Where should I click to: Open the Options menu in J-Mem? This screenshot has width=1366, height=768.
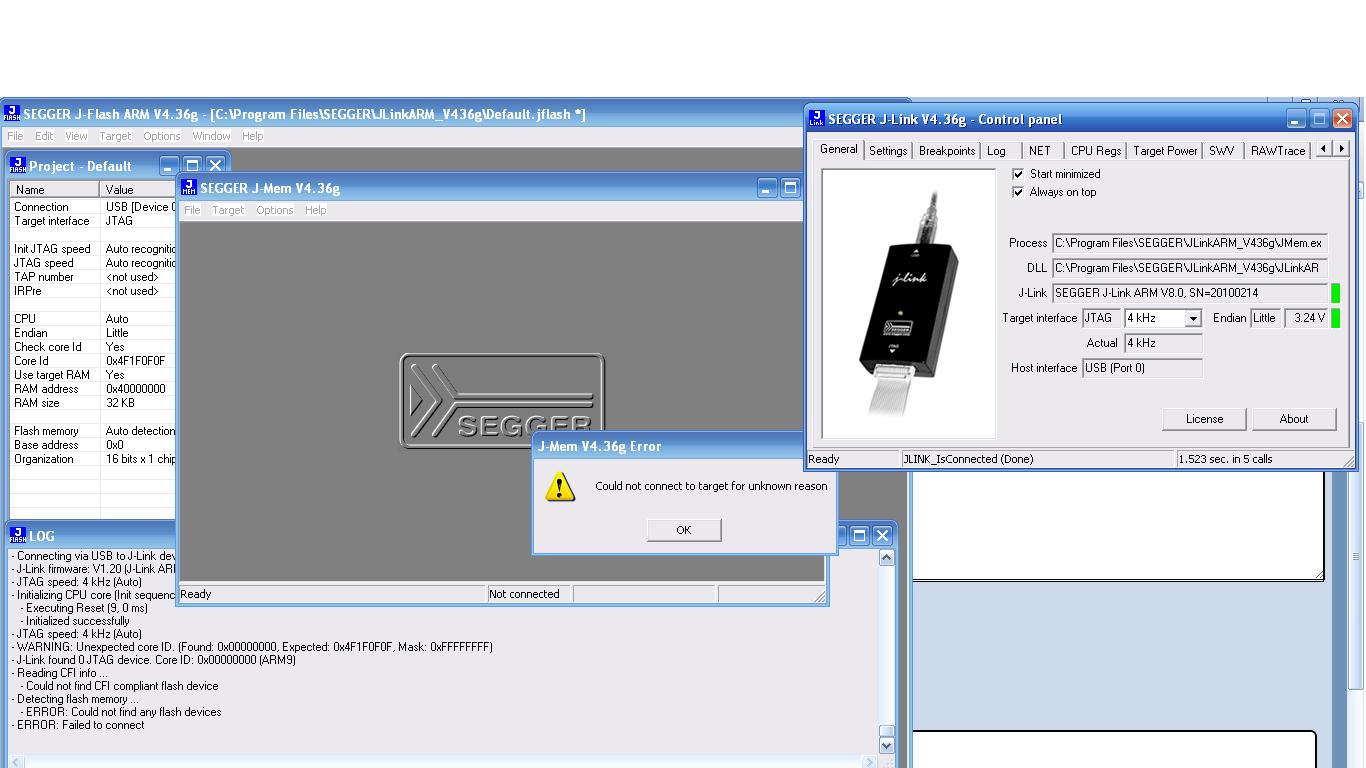click(274, 210)
